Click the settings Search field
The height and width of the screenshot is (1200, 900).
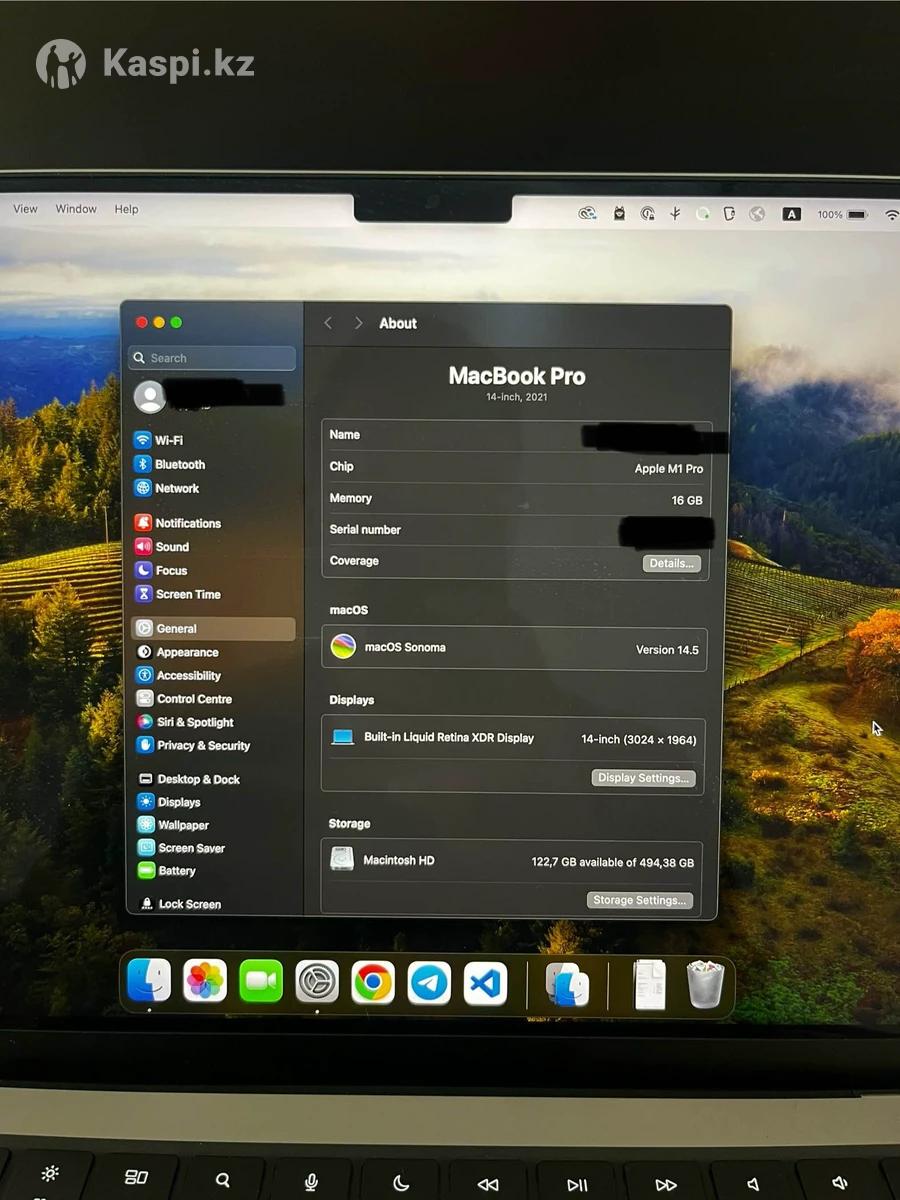click(212, 358)
